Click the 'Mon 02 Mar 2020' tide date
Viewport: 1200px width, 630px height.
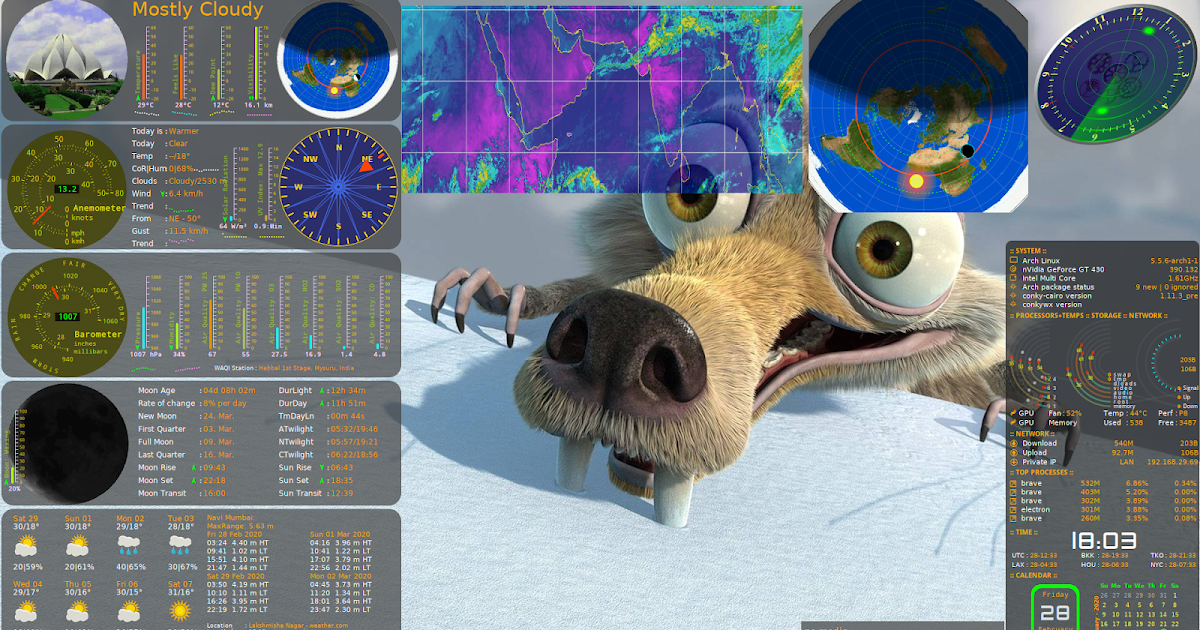click(x=340, y=577)
